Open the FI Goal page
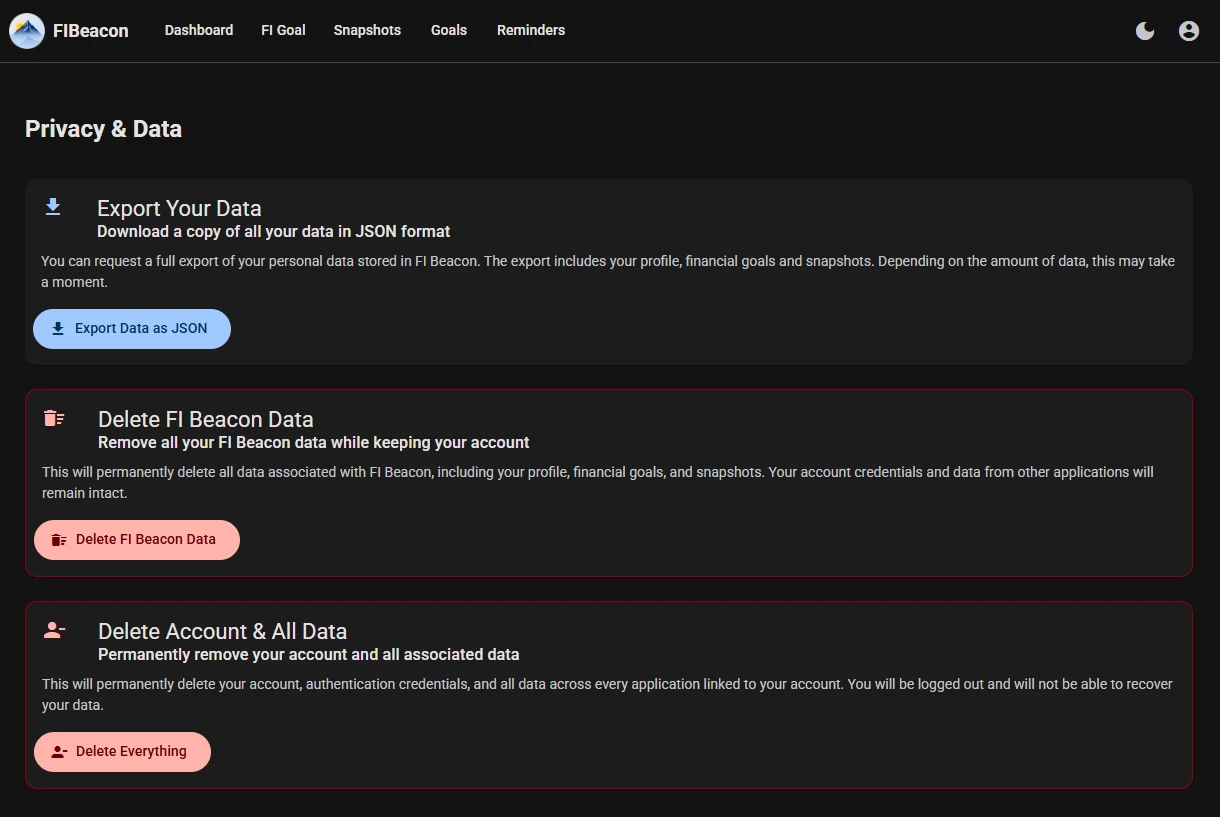The image size is (1220, 817). pyautogui.click(x=283, y=30)
